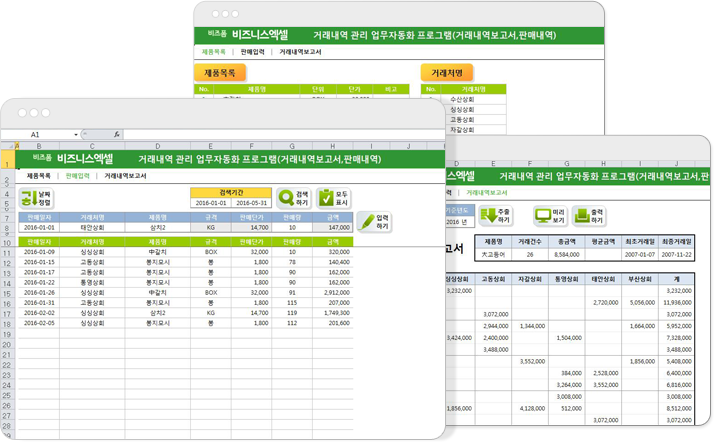Viewport: 714px width, 442px height.
Task: Click the formula bar input area
Action: (282, 134)
